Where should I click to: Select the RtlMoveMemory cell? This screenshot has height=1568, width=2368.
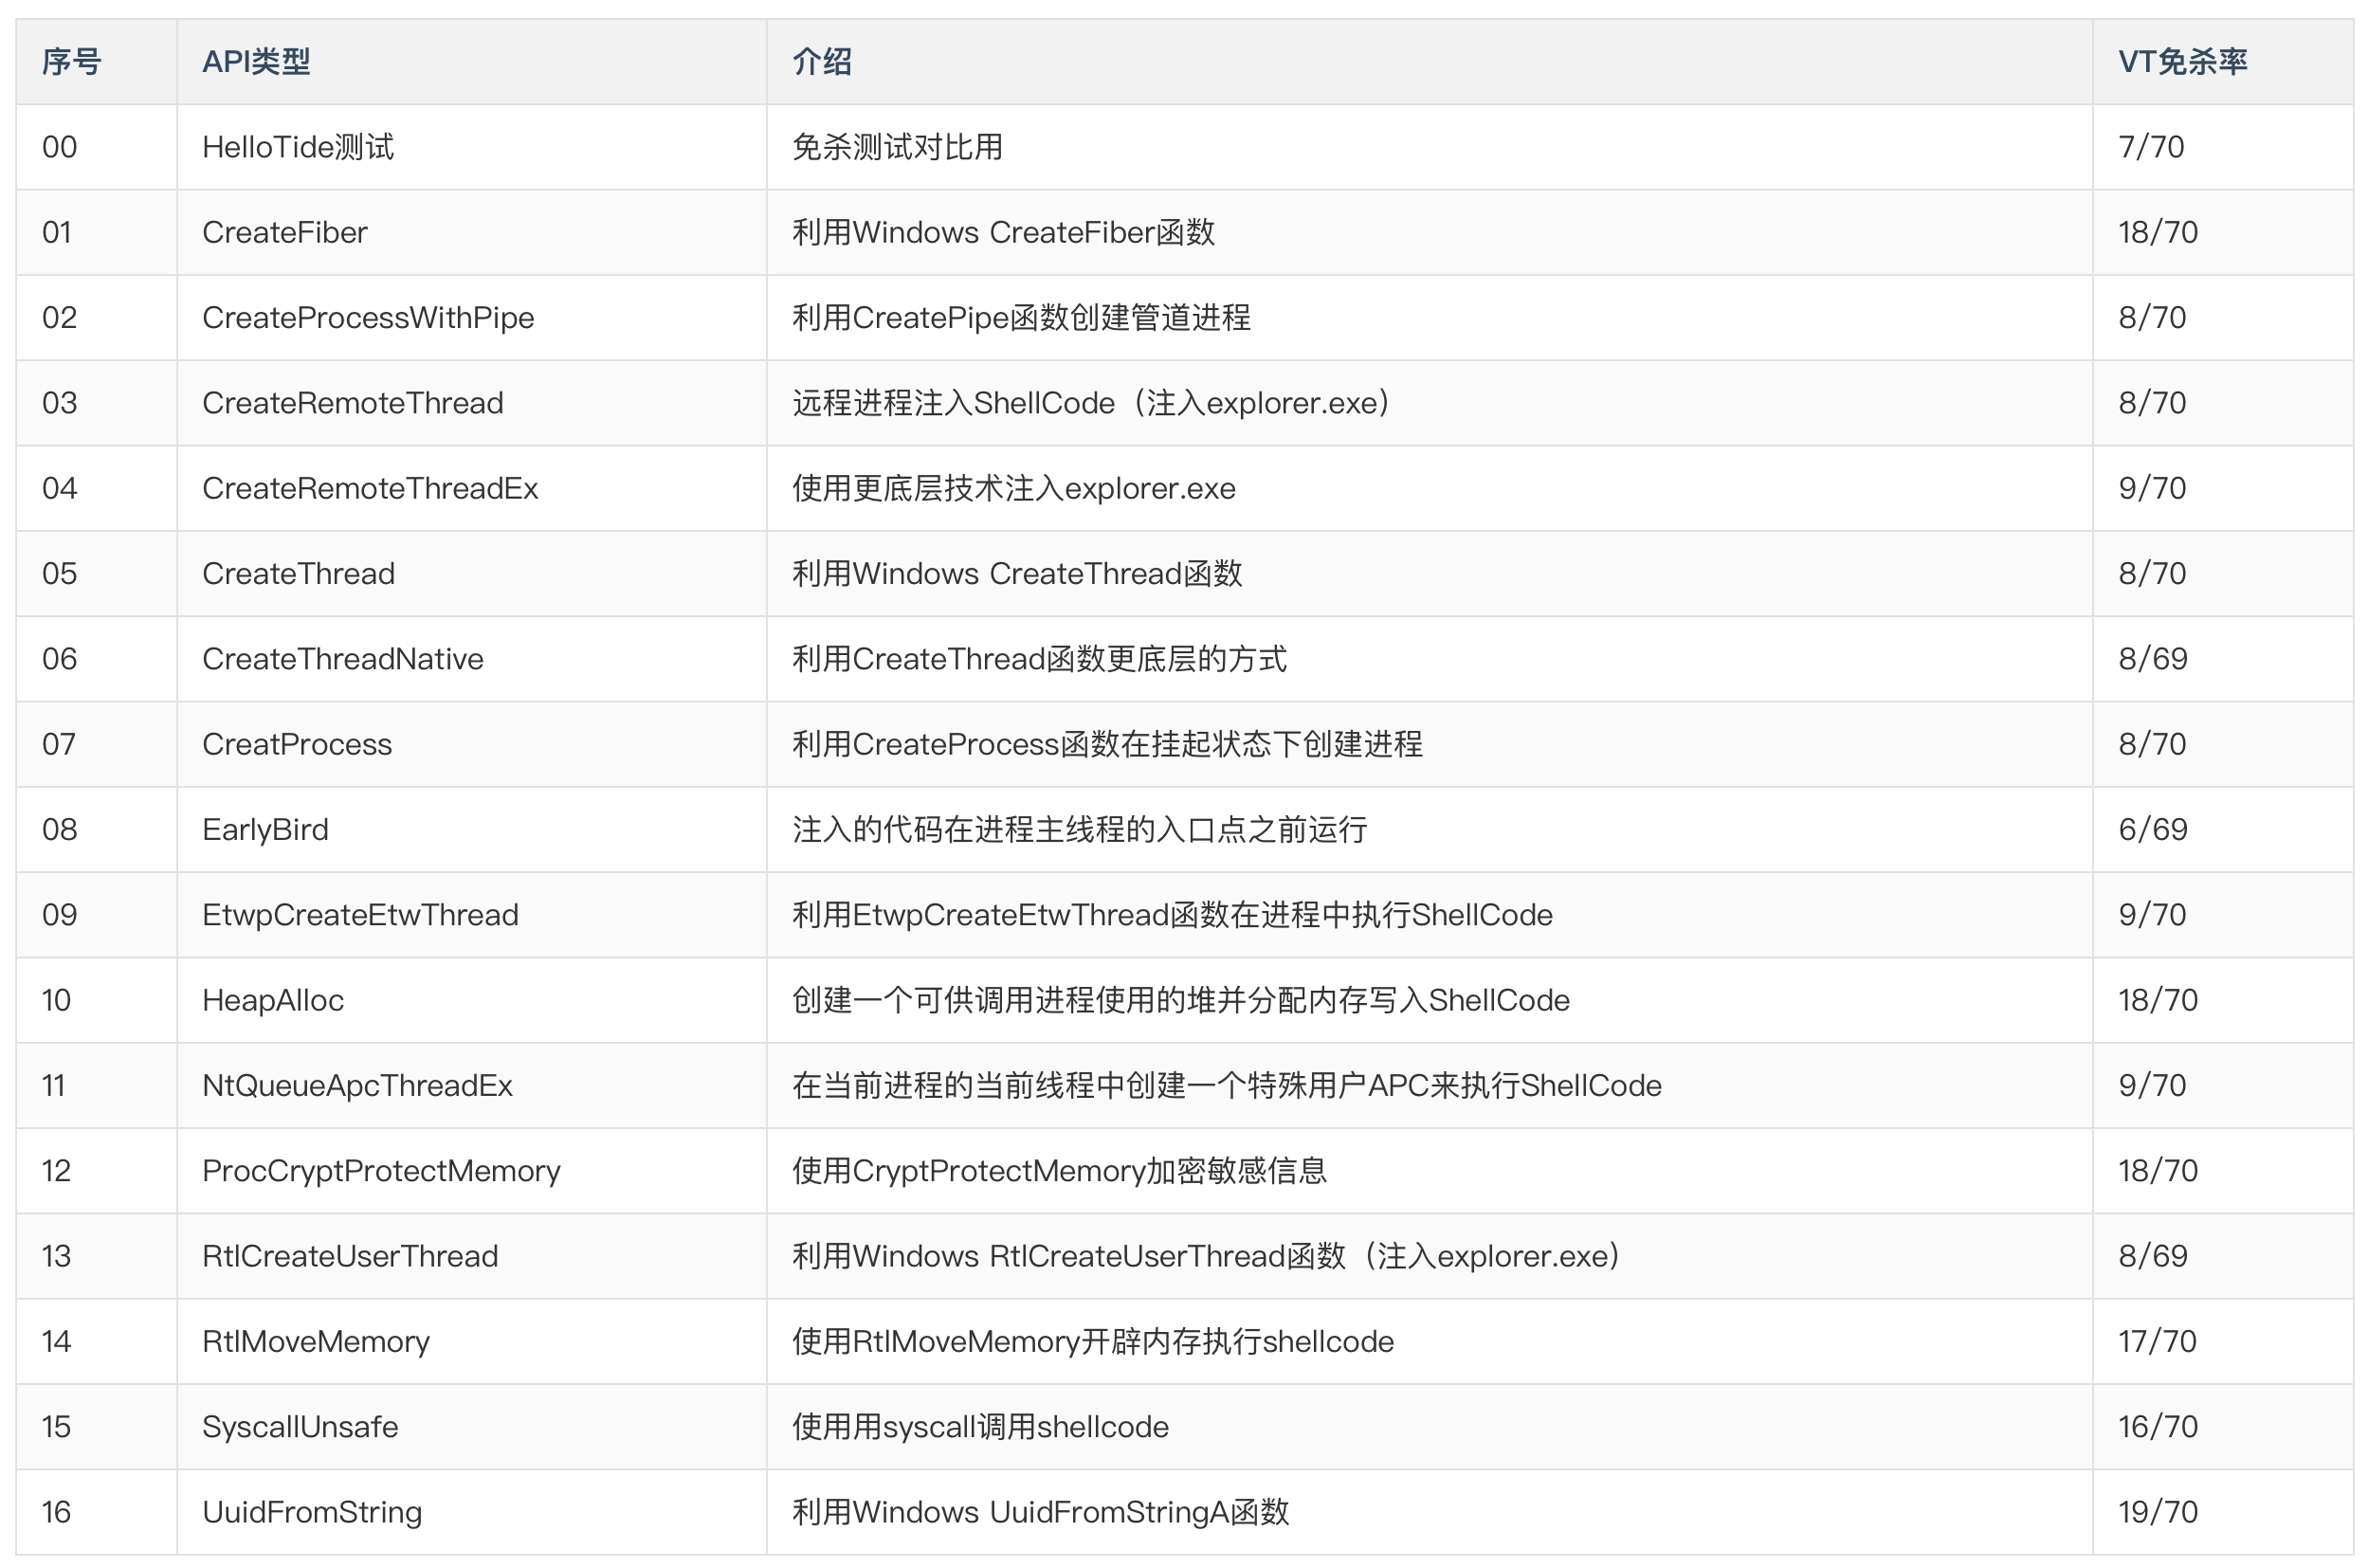[315, 1341]
